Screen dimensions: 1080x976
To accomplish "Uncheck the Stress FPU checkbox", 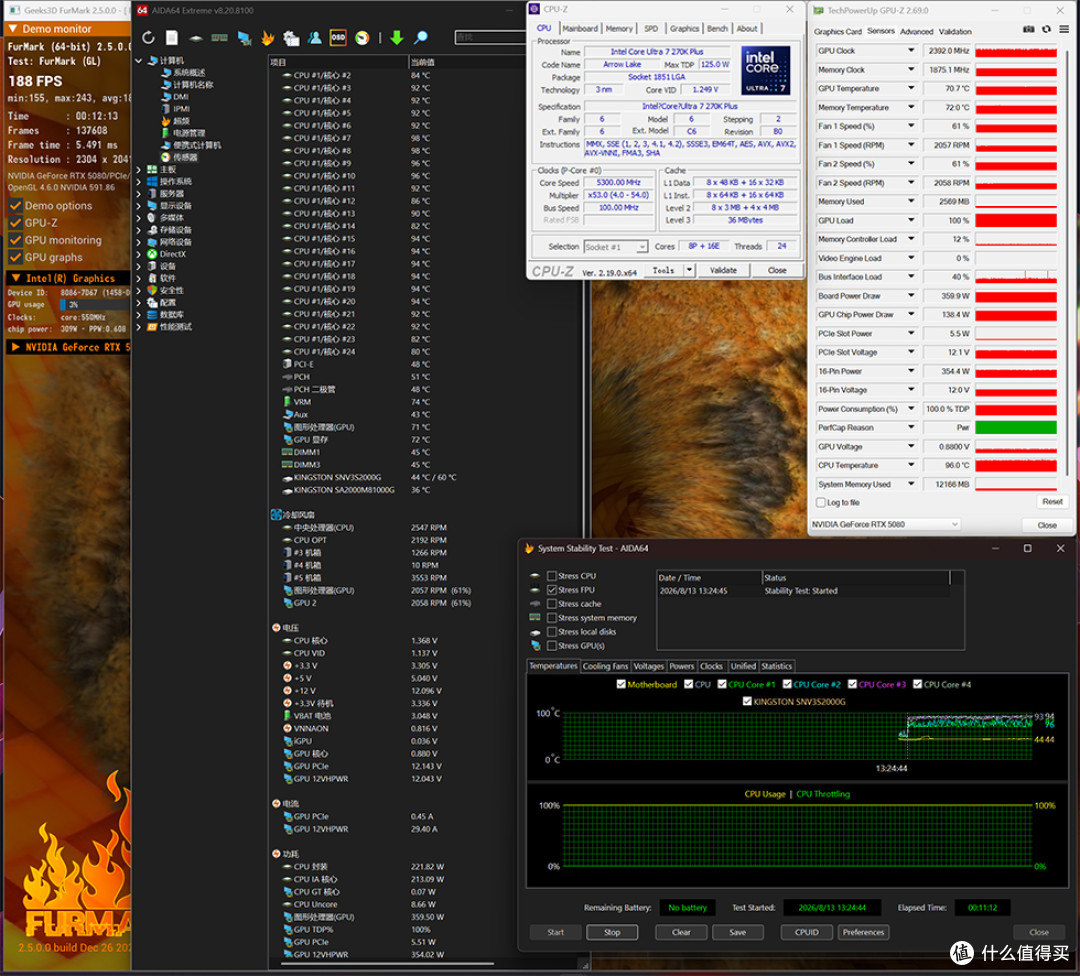I will (x=552, y=590).
